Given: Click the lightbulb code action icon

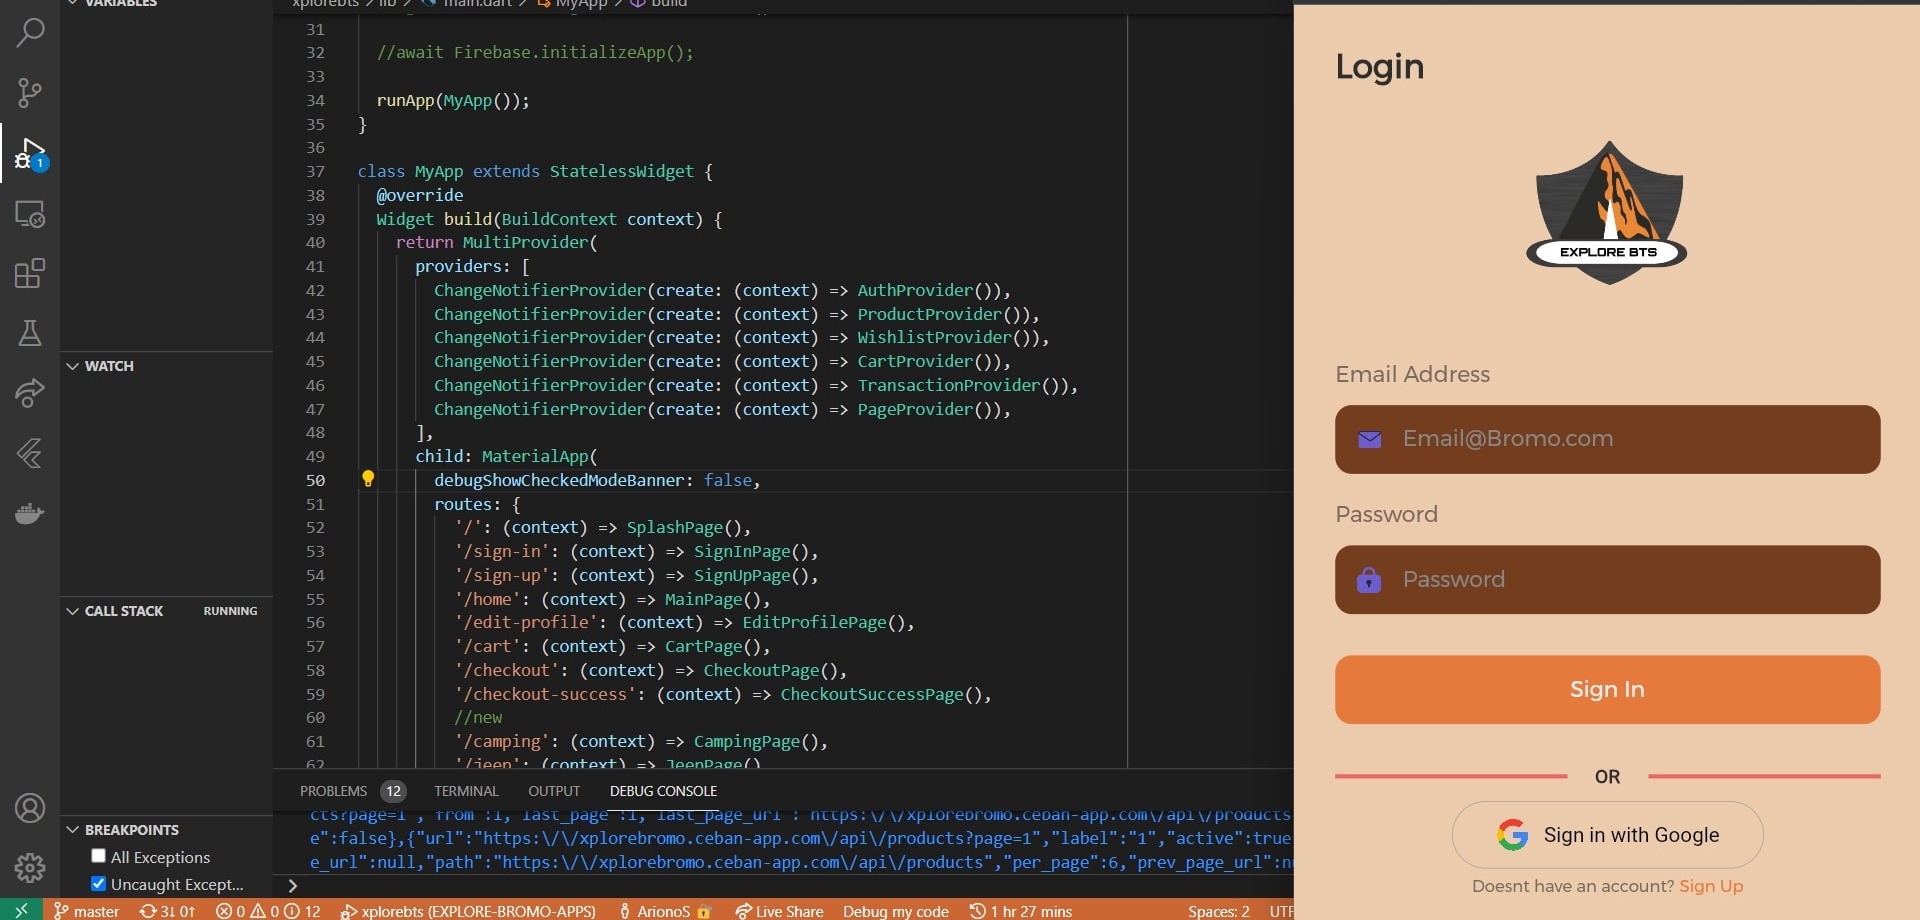Looking at the screenshot, I should pos(368,479).
